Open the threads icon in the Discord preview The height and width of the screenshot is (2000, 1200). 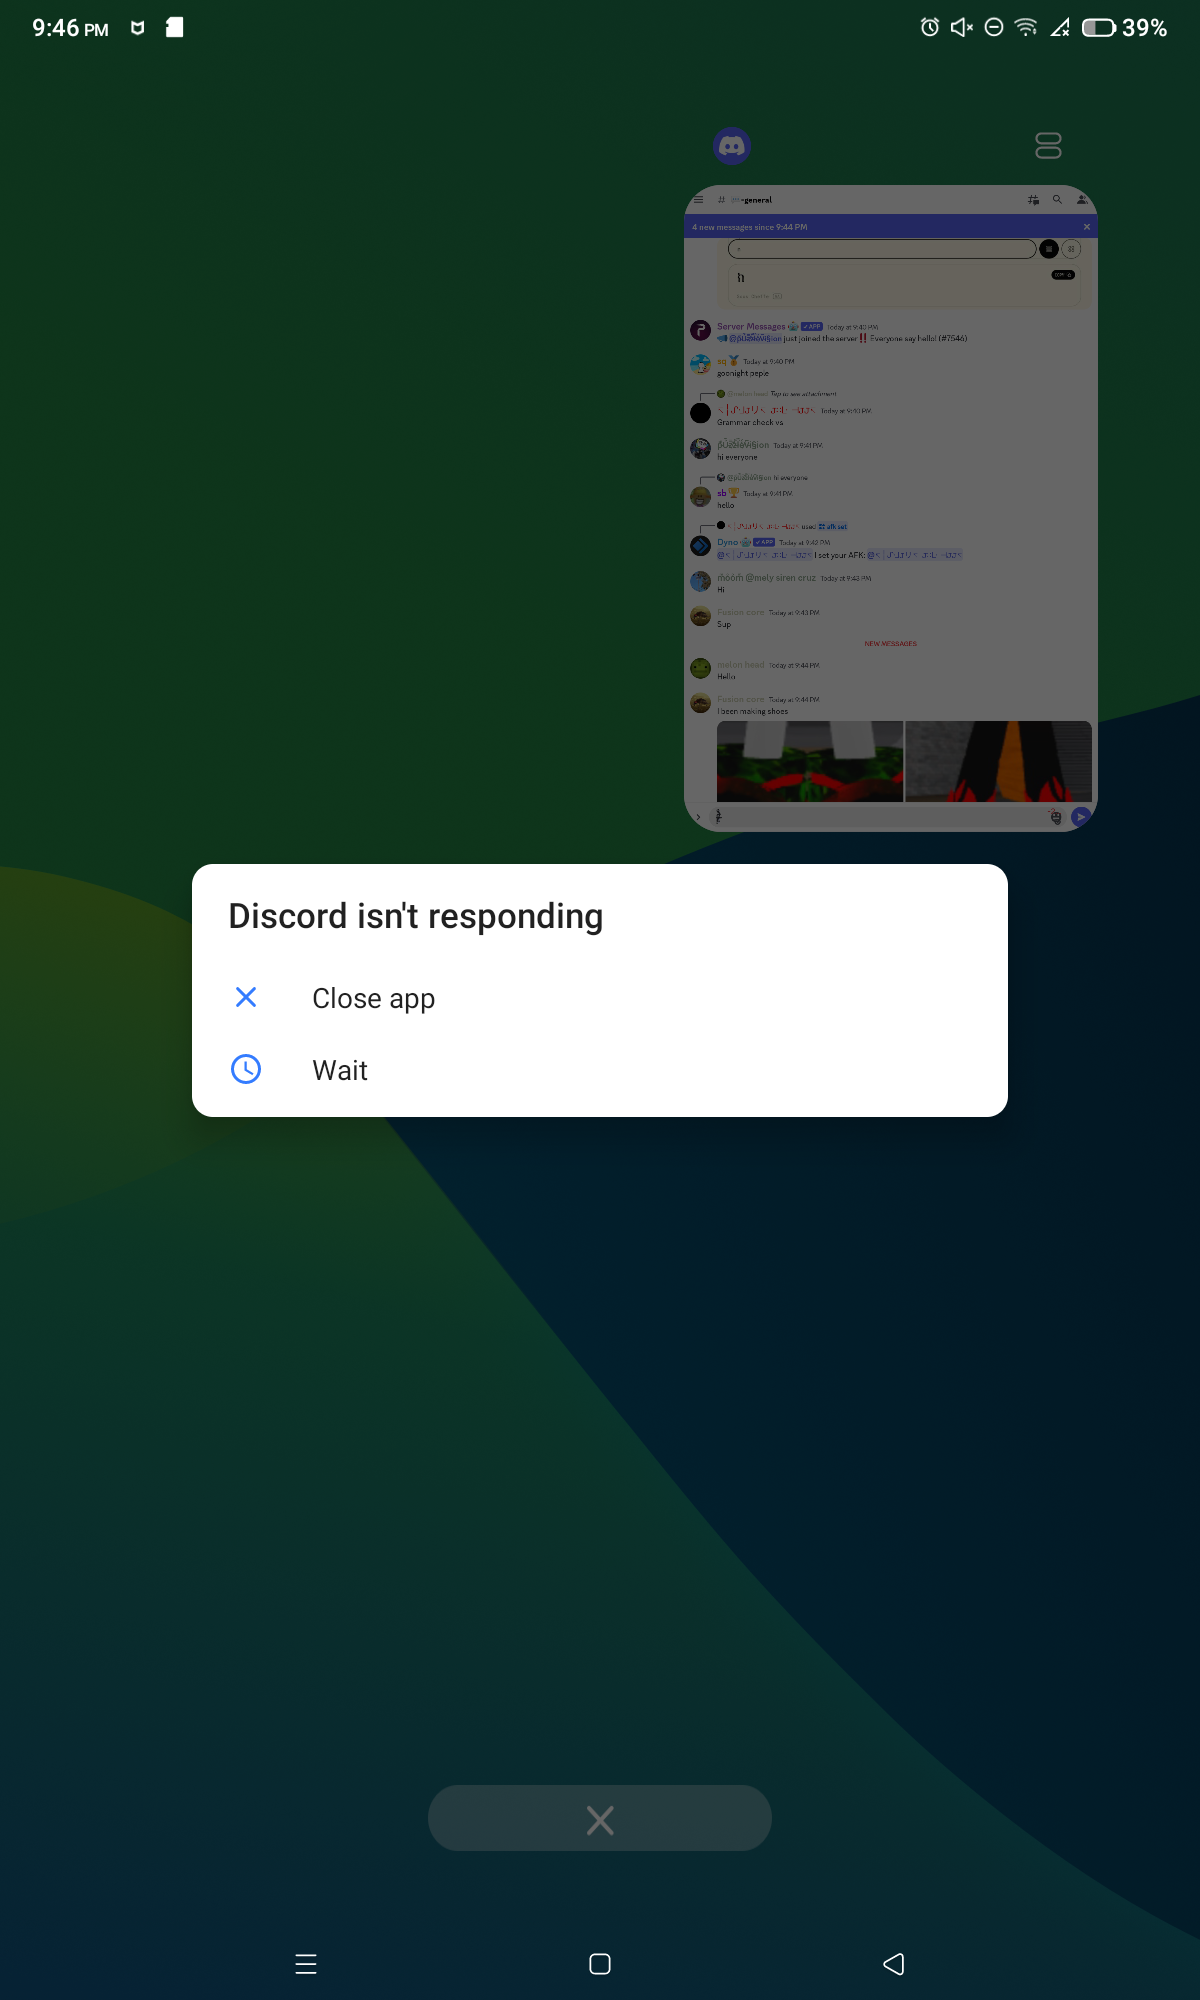pos(1033,200)
